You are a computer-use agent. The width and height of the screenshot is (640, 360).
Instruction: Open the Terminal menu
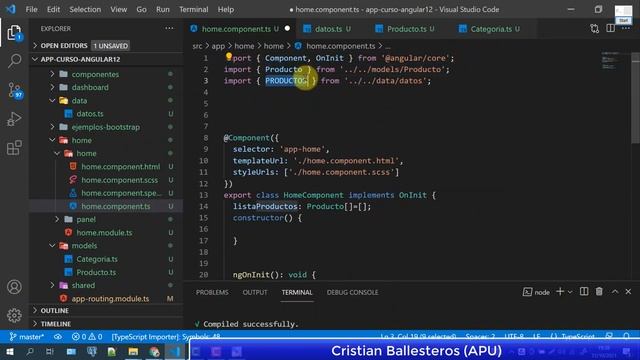pos(193,9)
